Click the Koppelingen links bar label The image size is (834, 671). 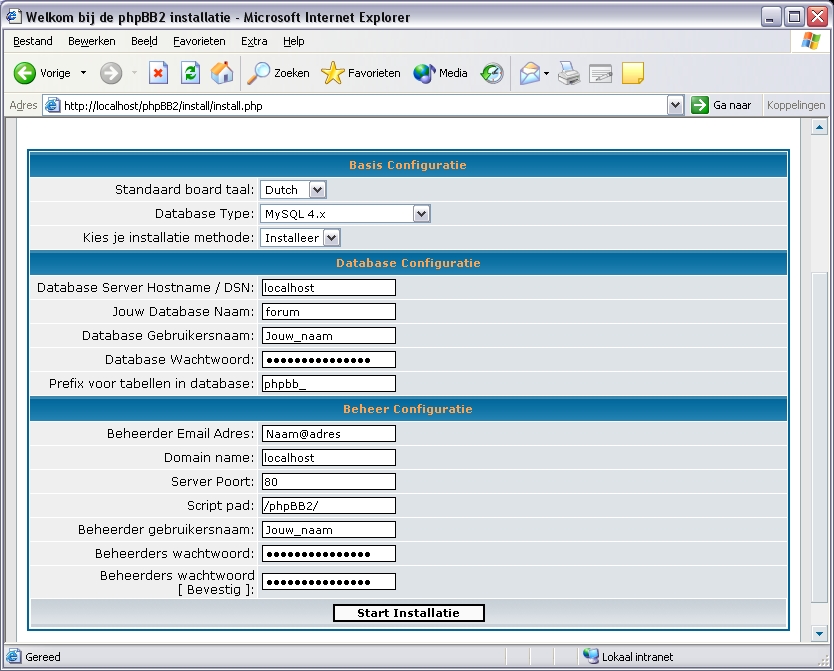coord(796,105)
